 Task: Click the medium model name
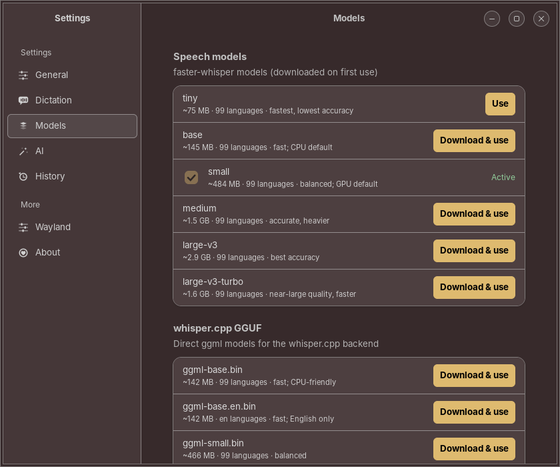point(199,209)
